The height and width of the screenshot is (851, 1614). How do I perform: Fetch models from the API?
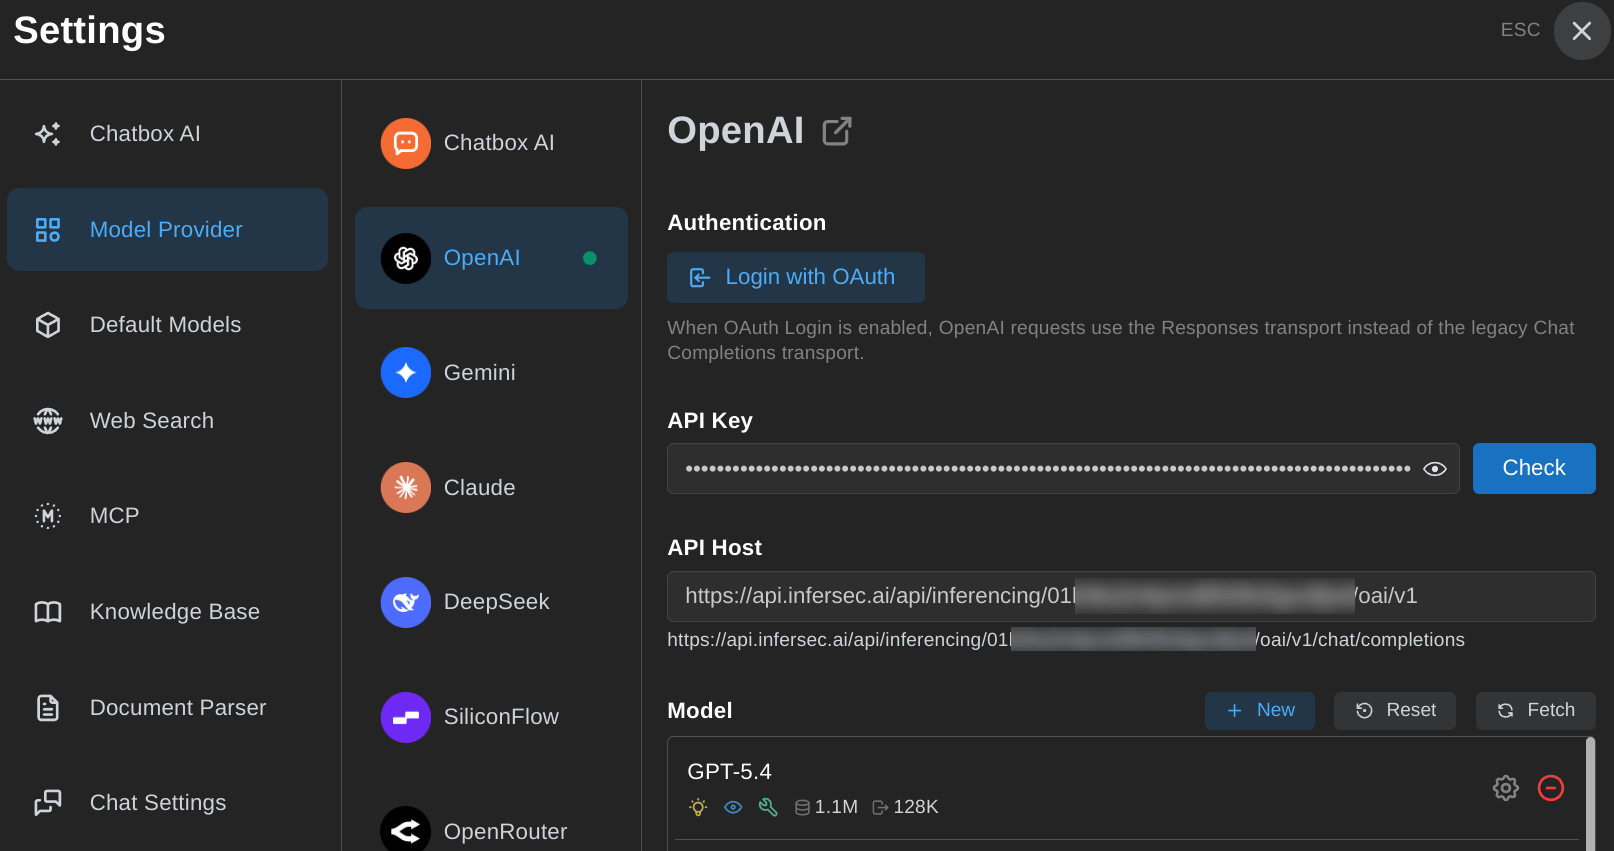pyautogui.click(x=1536, y=710)
